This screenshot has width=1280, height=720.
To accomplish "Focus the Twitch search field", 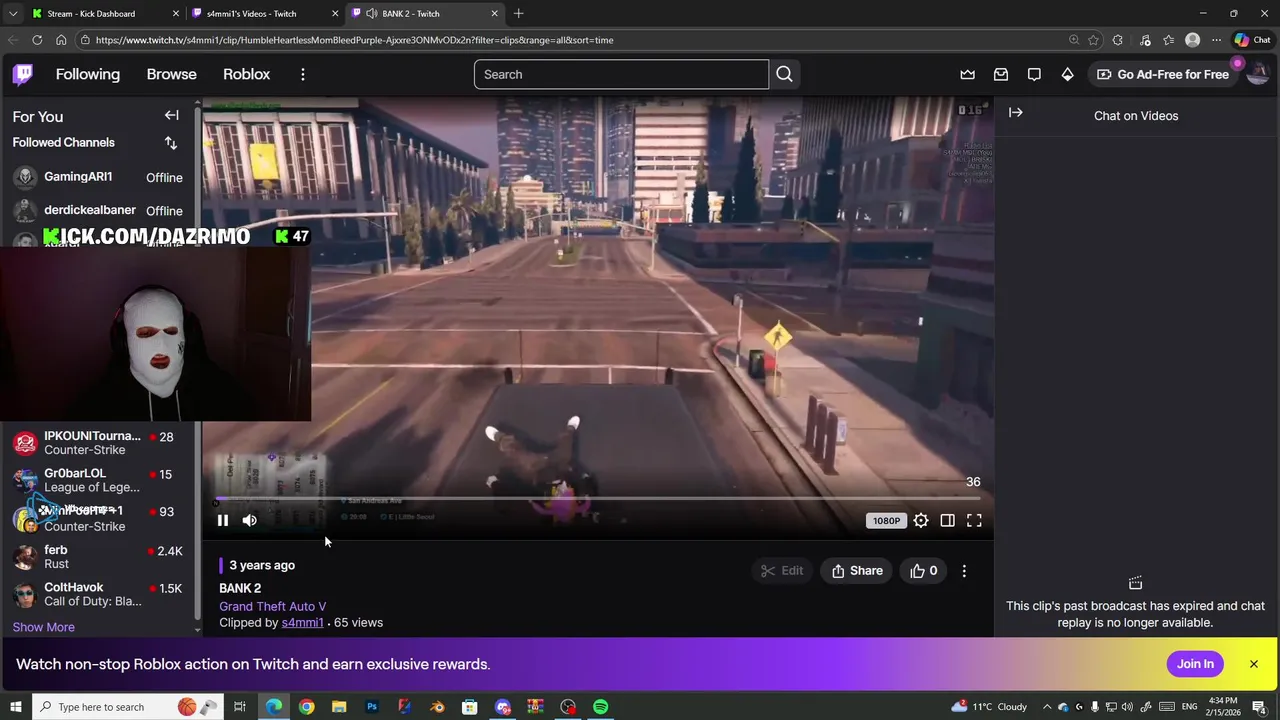I will [x=621, y=74].
